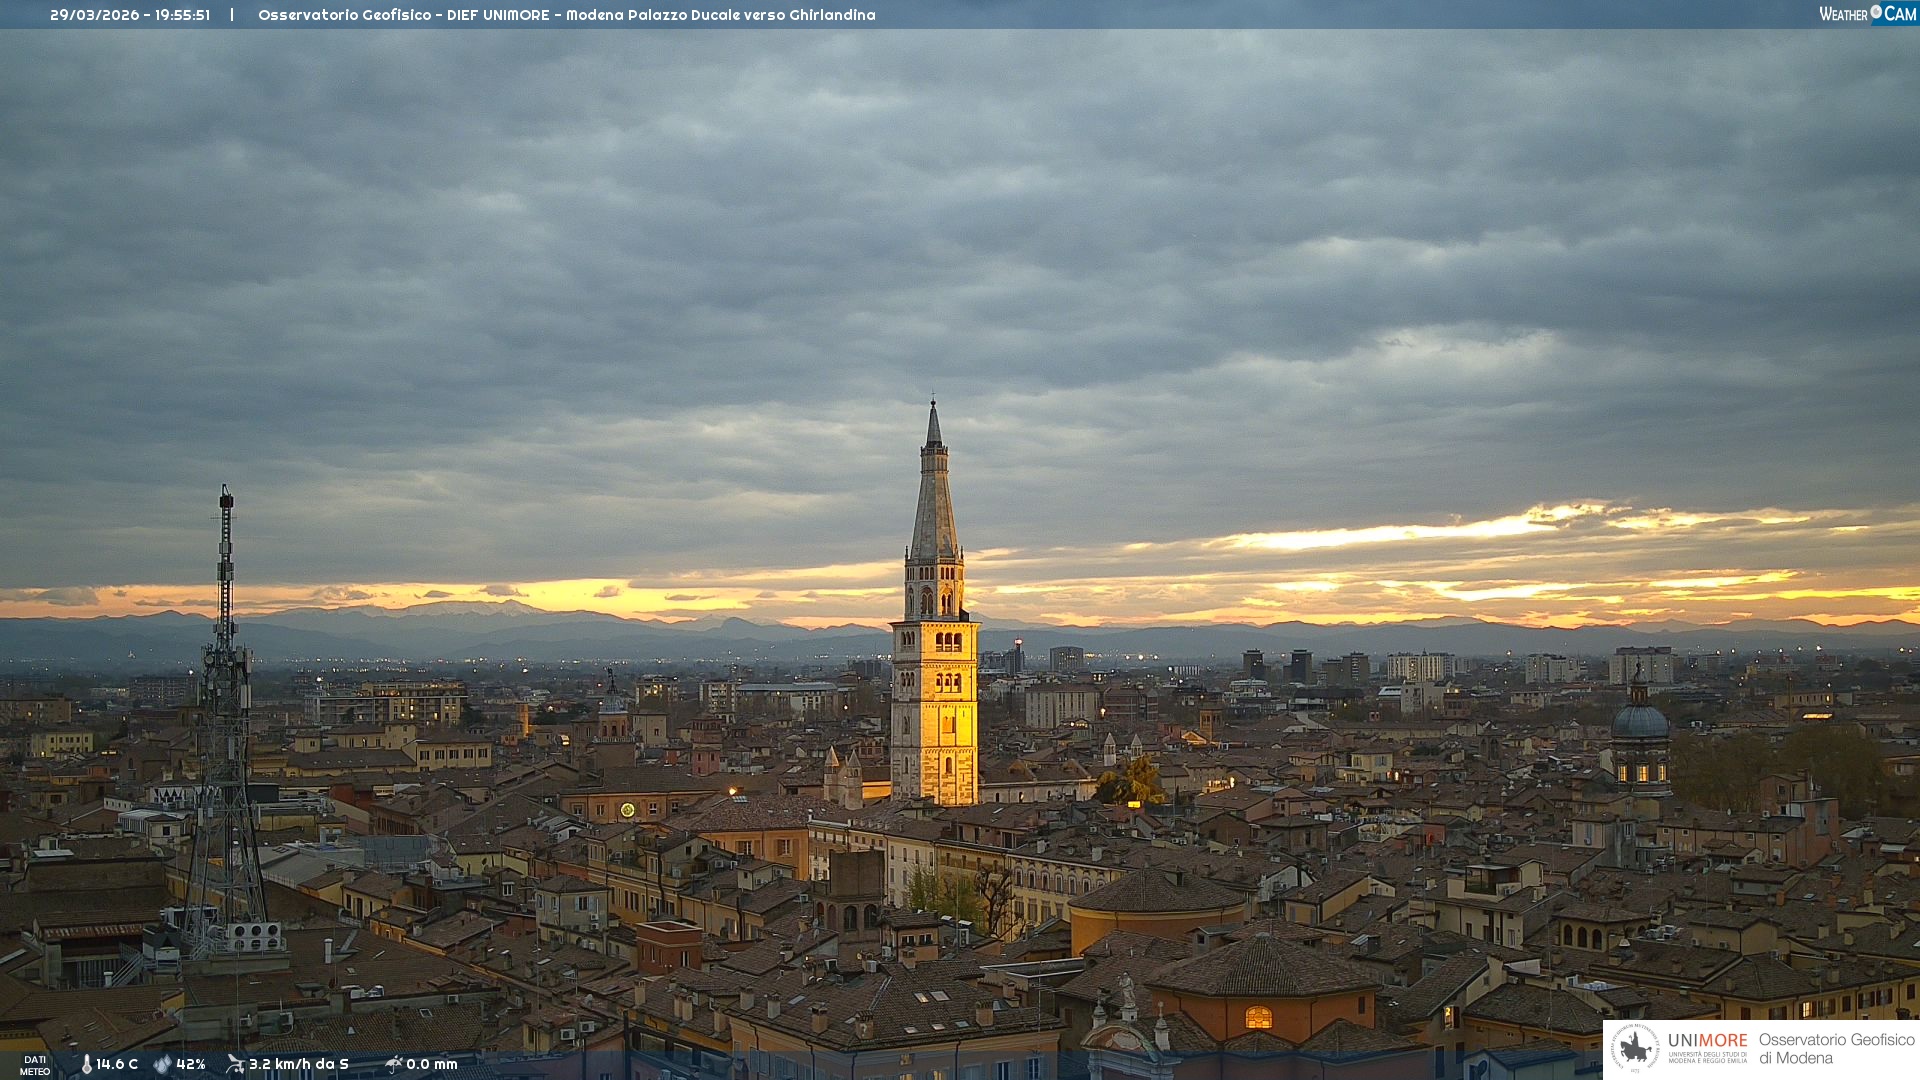Click the thermometer temperature icon

pyautogui.click(x=86, y=1065)
